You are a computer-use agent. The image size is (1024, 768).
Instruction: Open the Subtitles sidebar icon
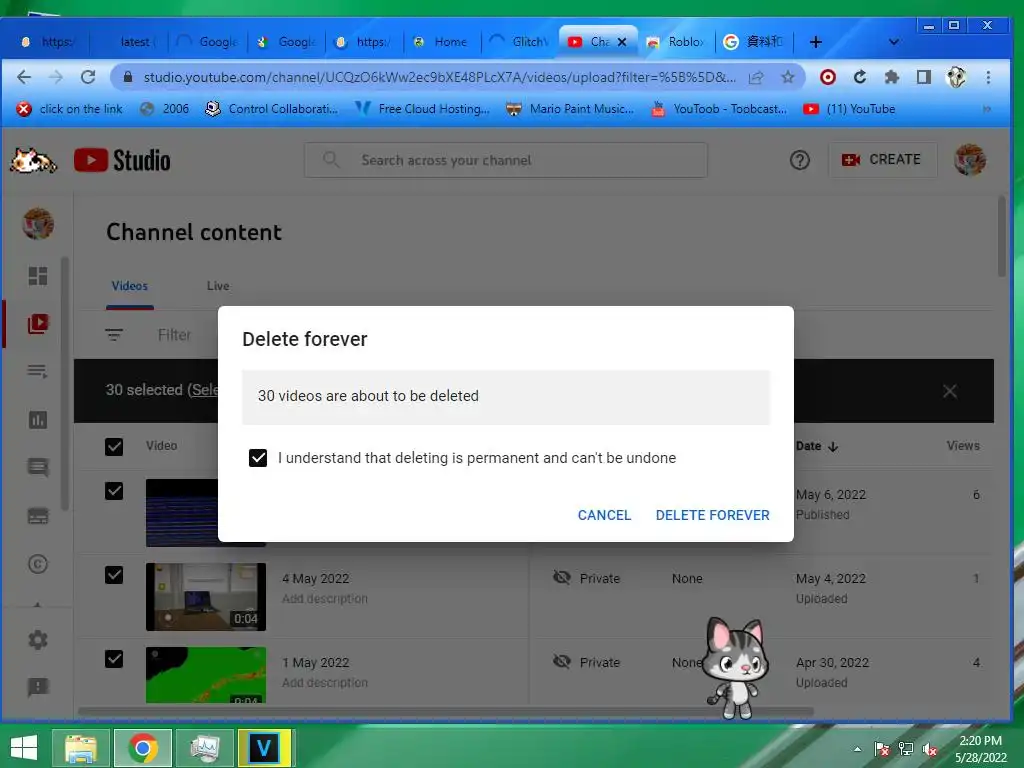pyautogui.click(x=38, y=516)
